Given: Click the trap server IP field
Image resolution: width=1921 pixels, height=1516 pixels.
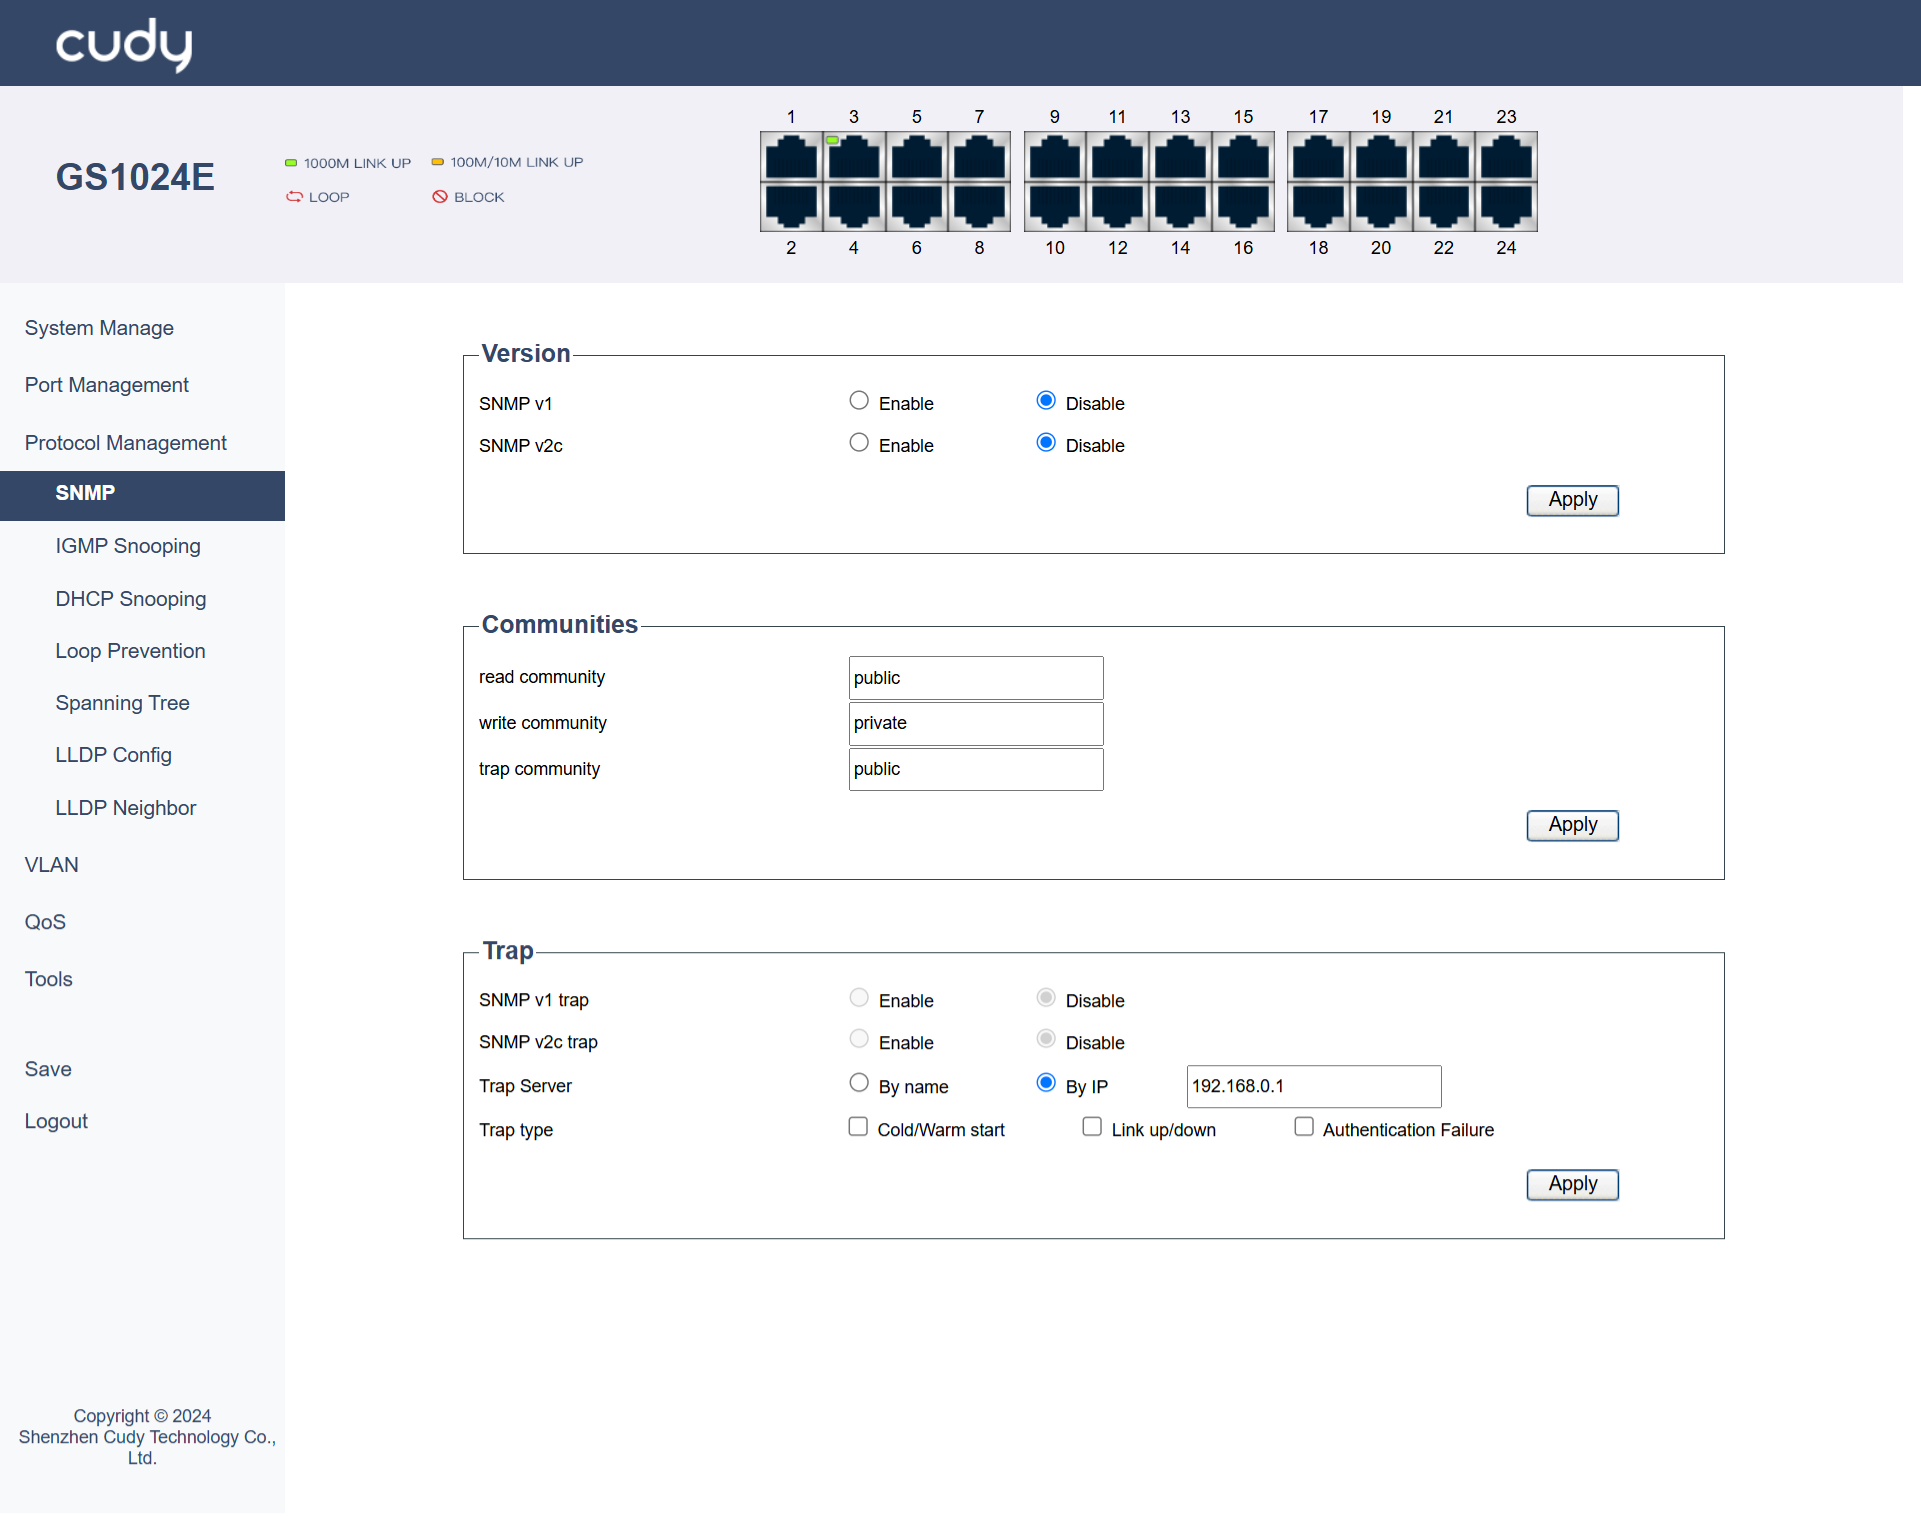Looking at the screenshot, I should (x=1314, y=1086).
